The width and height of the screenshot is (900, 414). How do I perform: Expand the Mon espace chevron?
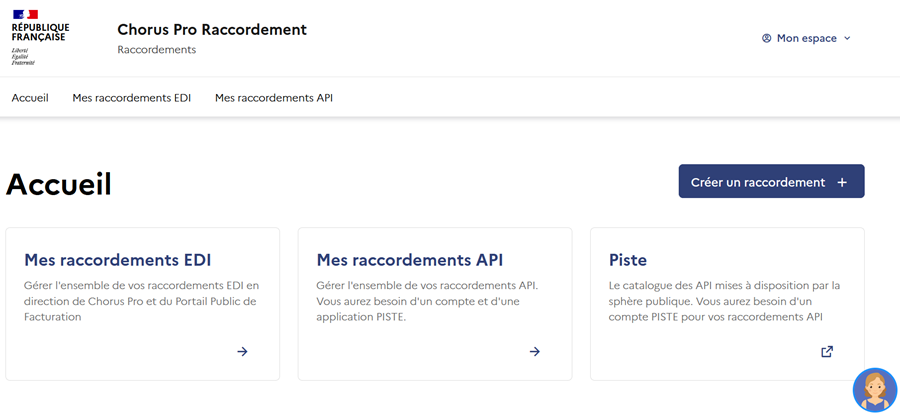[847, 38]
